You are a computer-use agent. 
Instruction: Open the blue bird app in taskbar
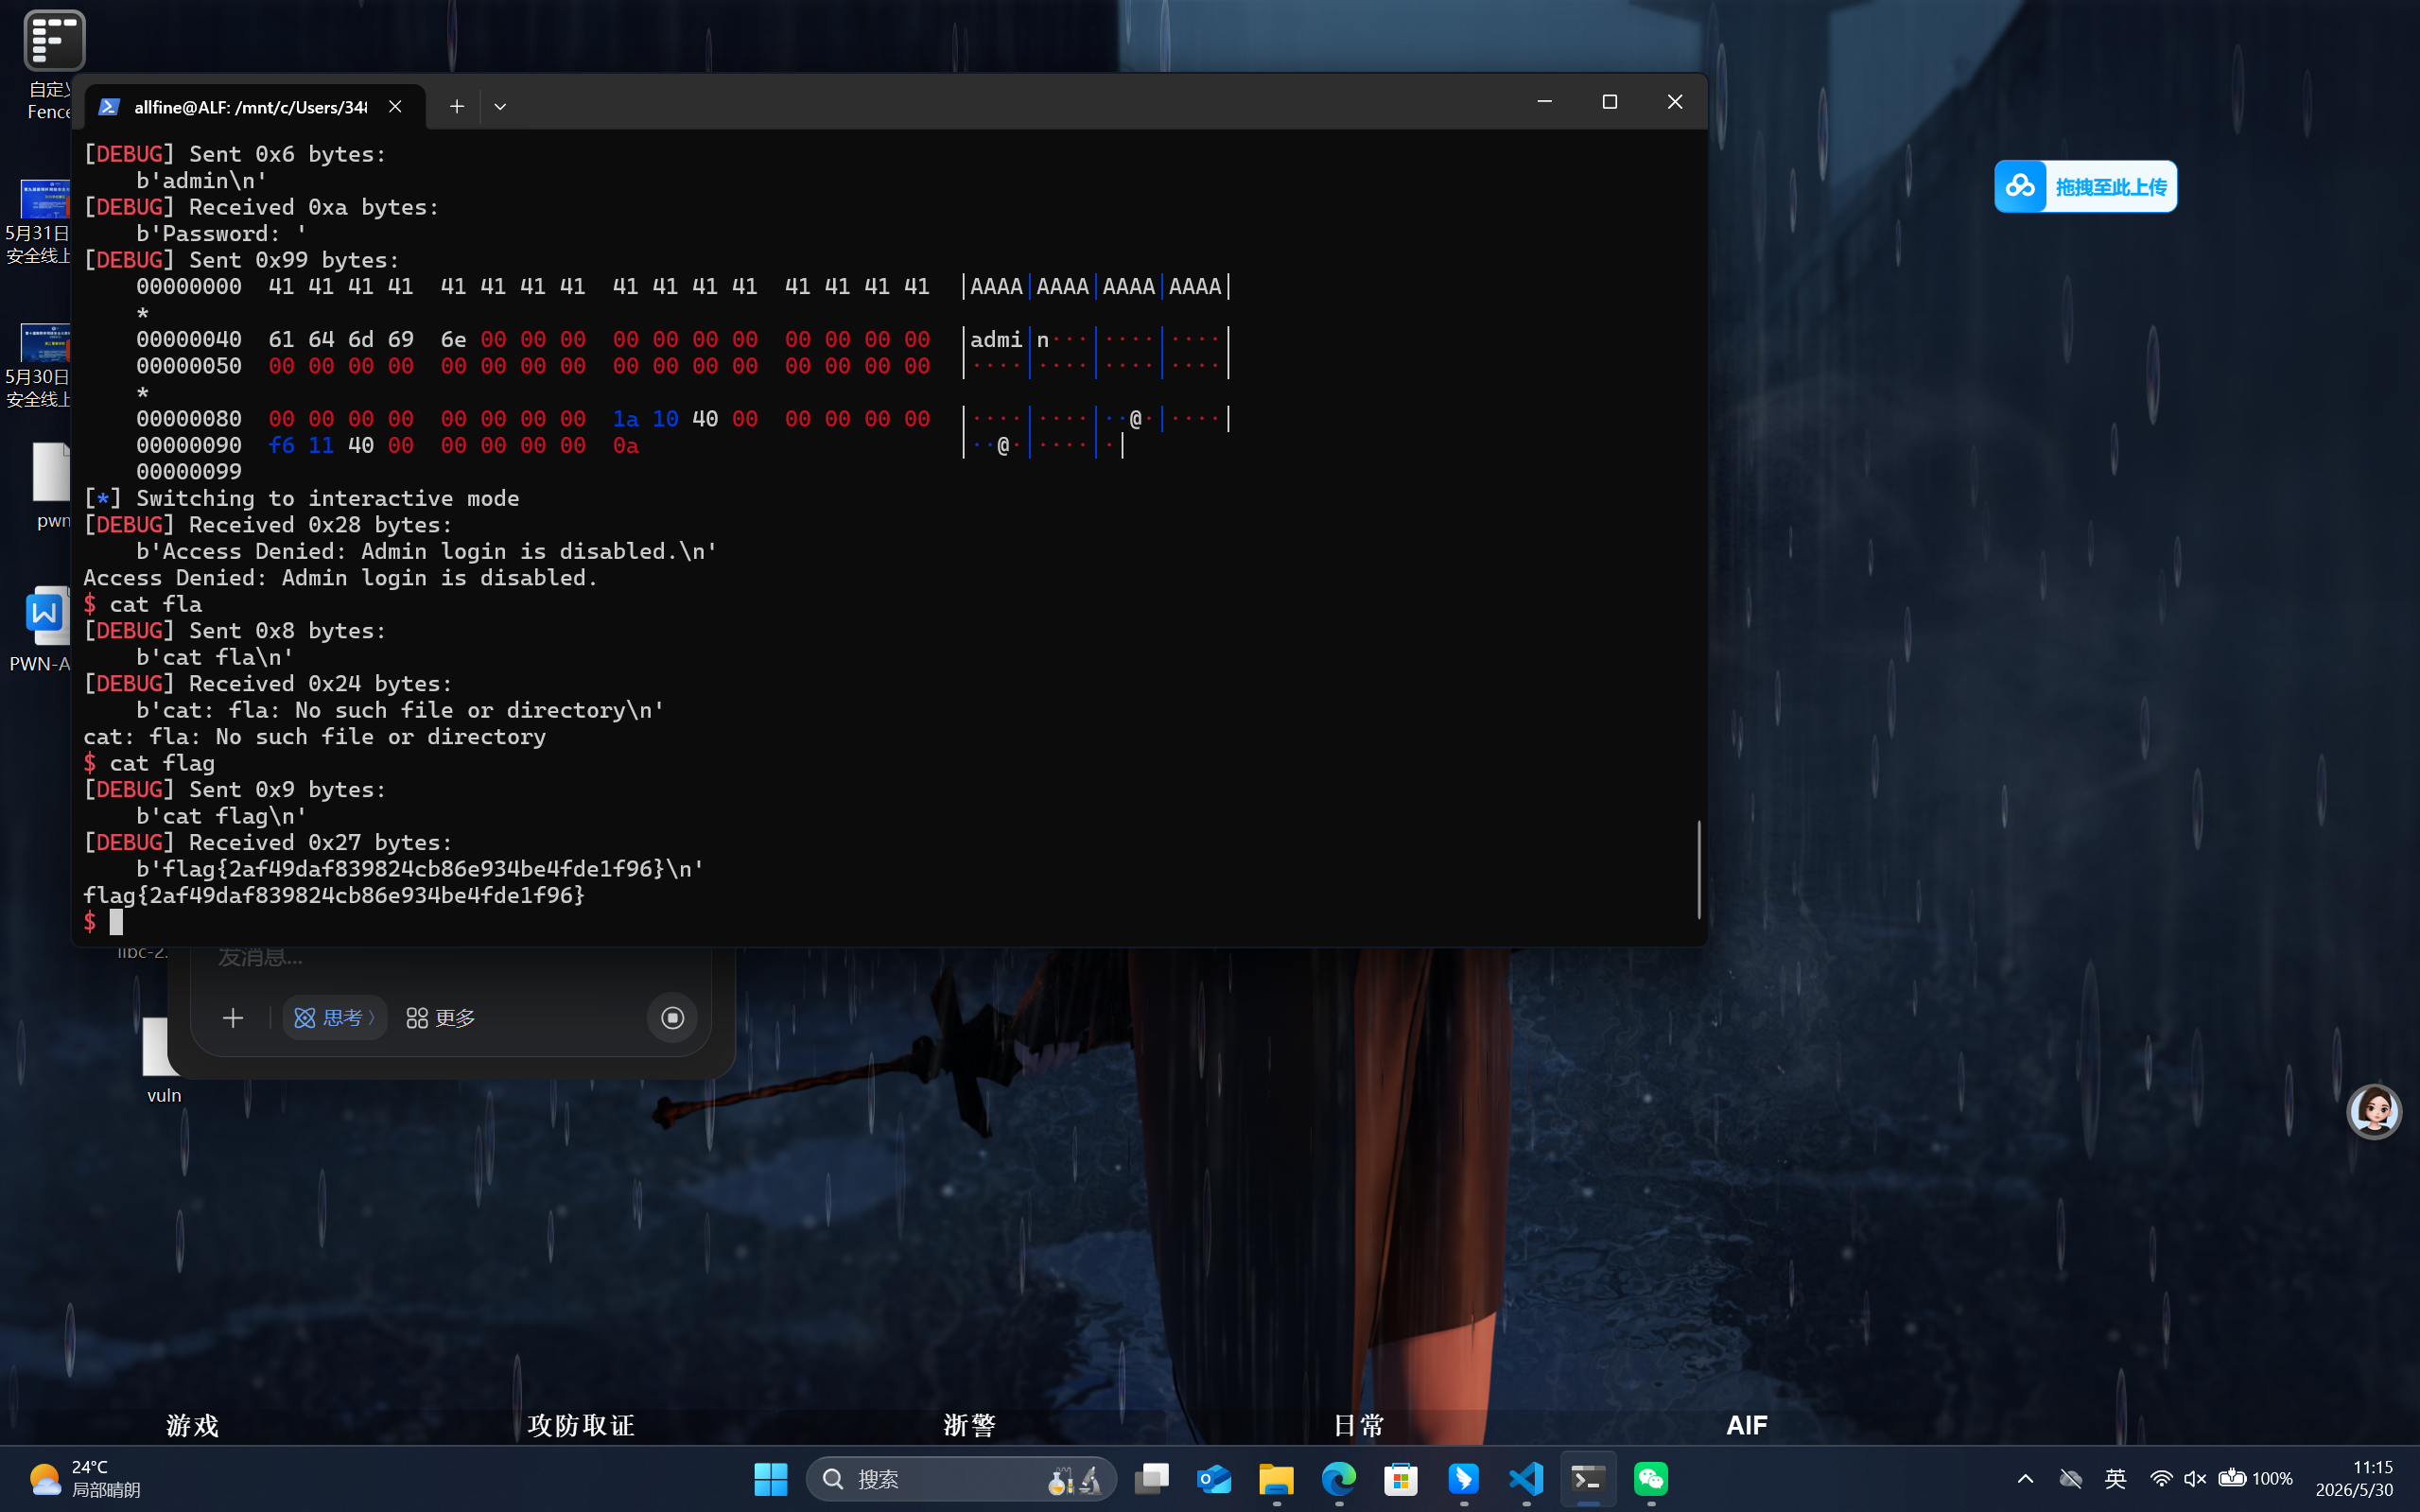(x=1463, y=1479)
